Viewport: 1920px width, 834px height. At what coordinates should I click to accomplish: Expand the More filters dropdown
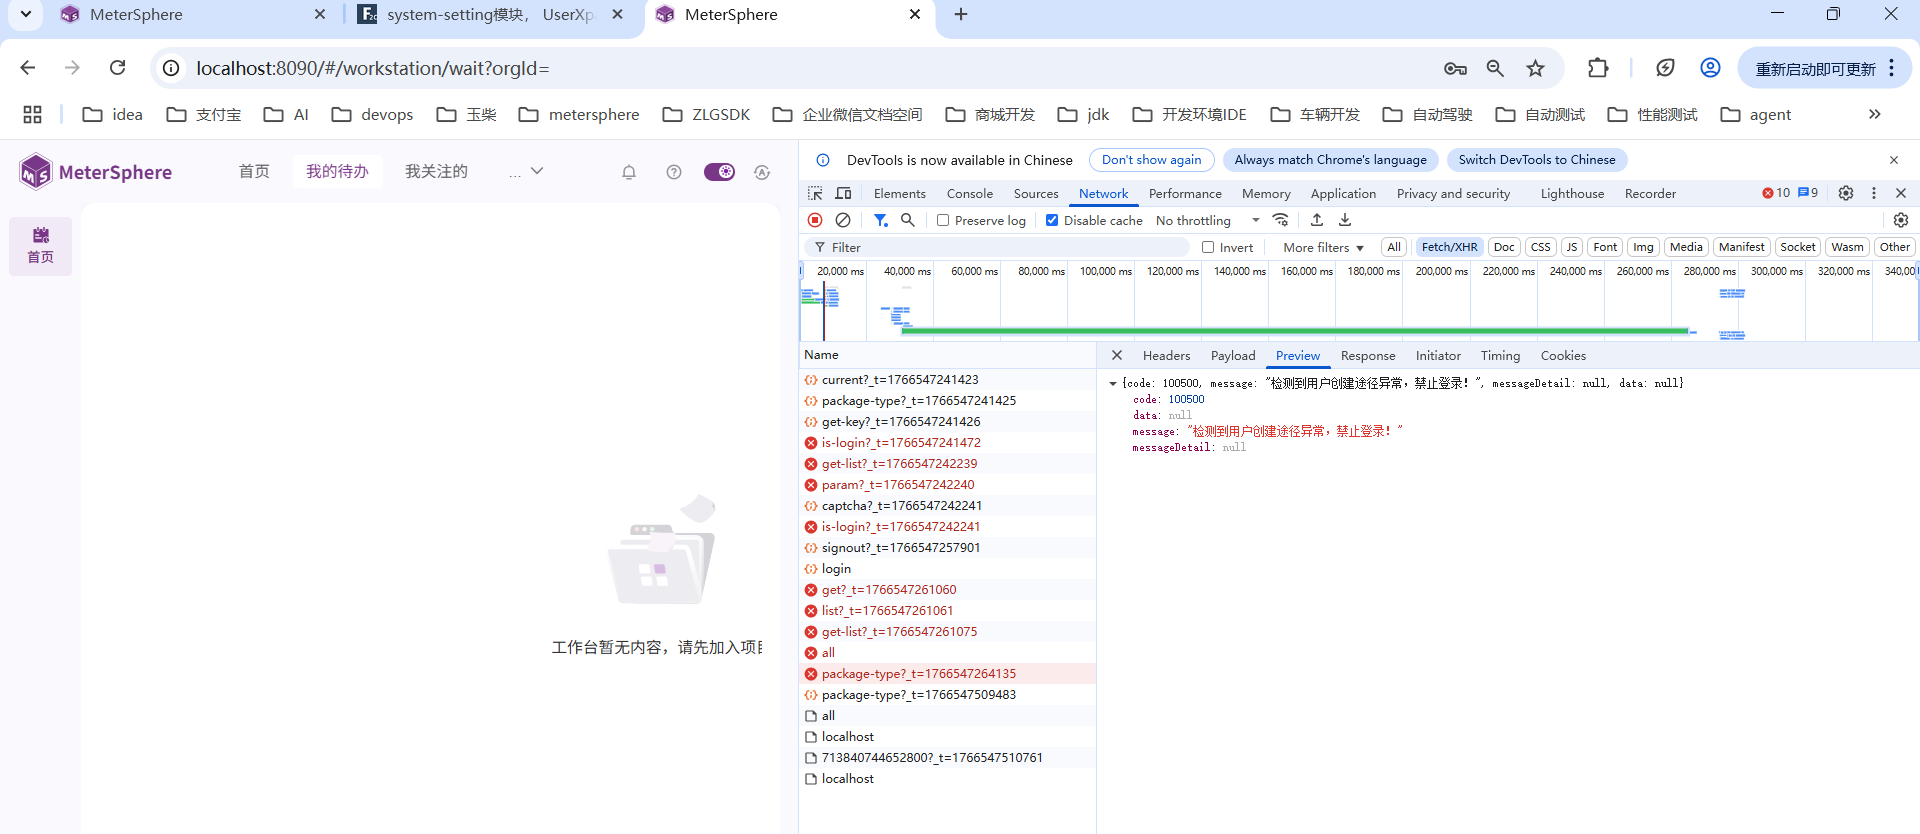[1323, 247]
